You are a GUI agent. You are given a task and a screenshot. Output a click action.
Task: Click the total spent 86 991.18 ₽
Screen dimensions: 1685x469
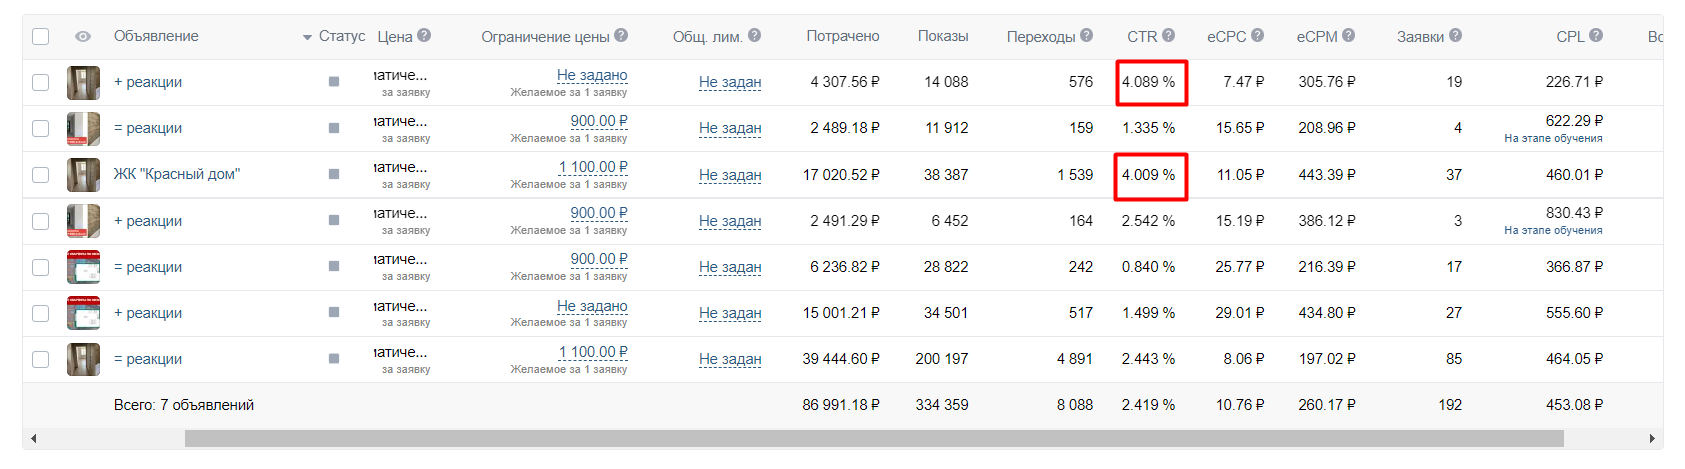[841, 405]
